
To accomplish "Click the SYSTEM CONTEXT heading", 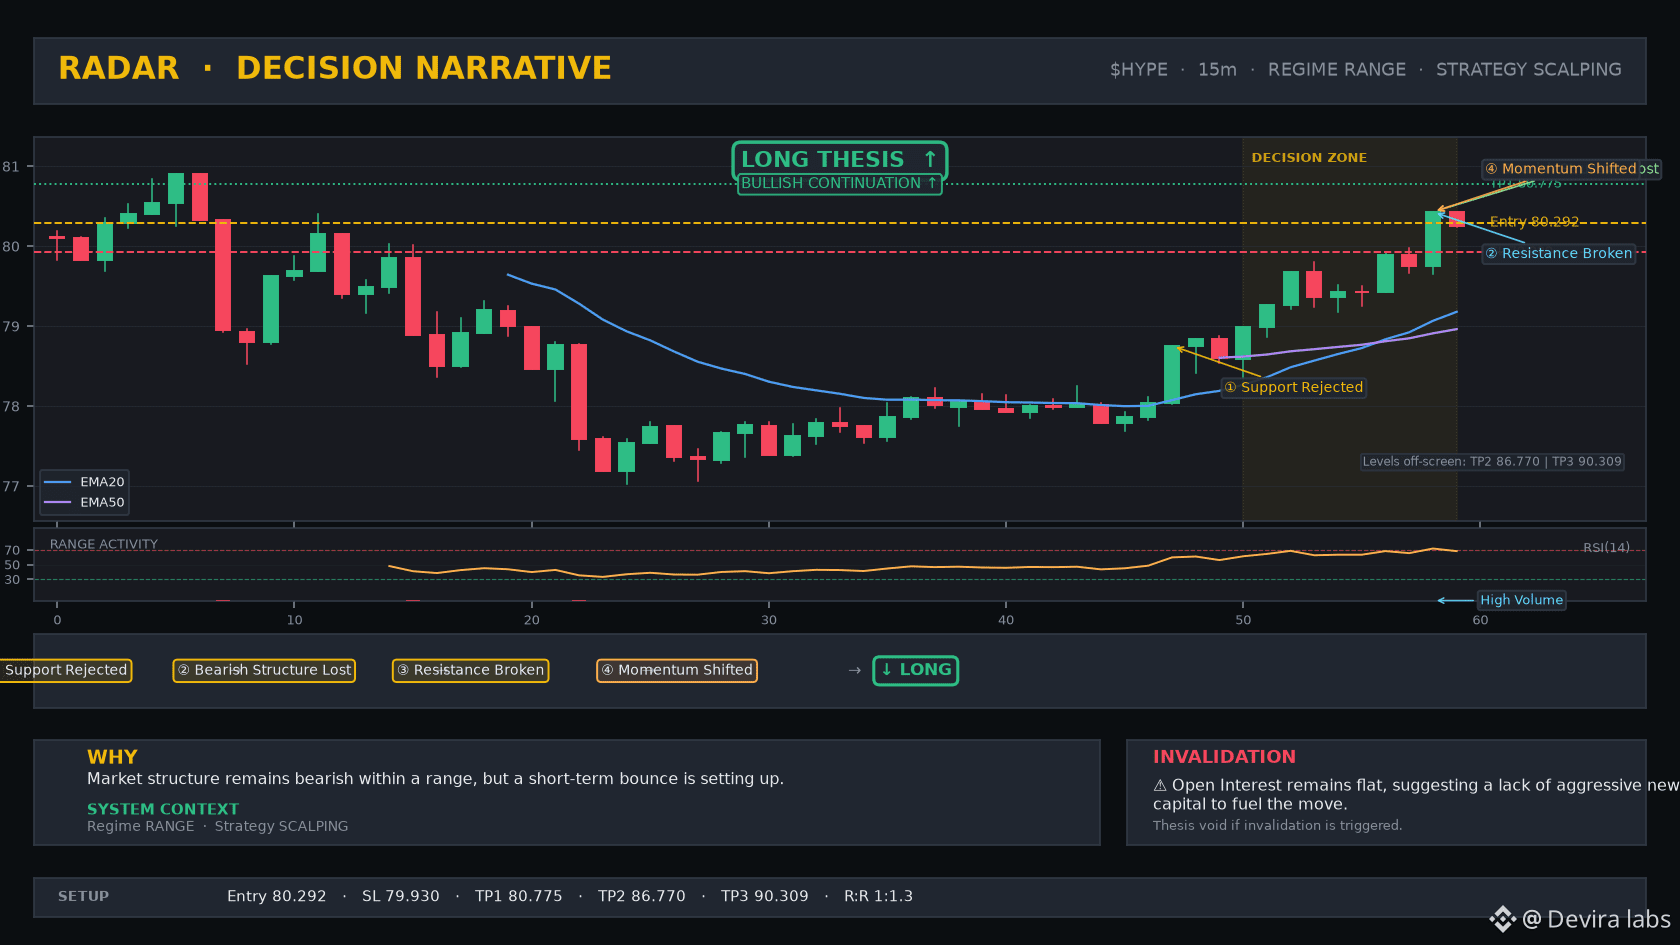I will [163, 809].
